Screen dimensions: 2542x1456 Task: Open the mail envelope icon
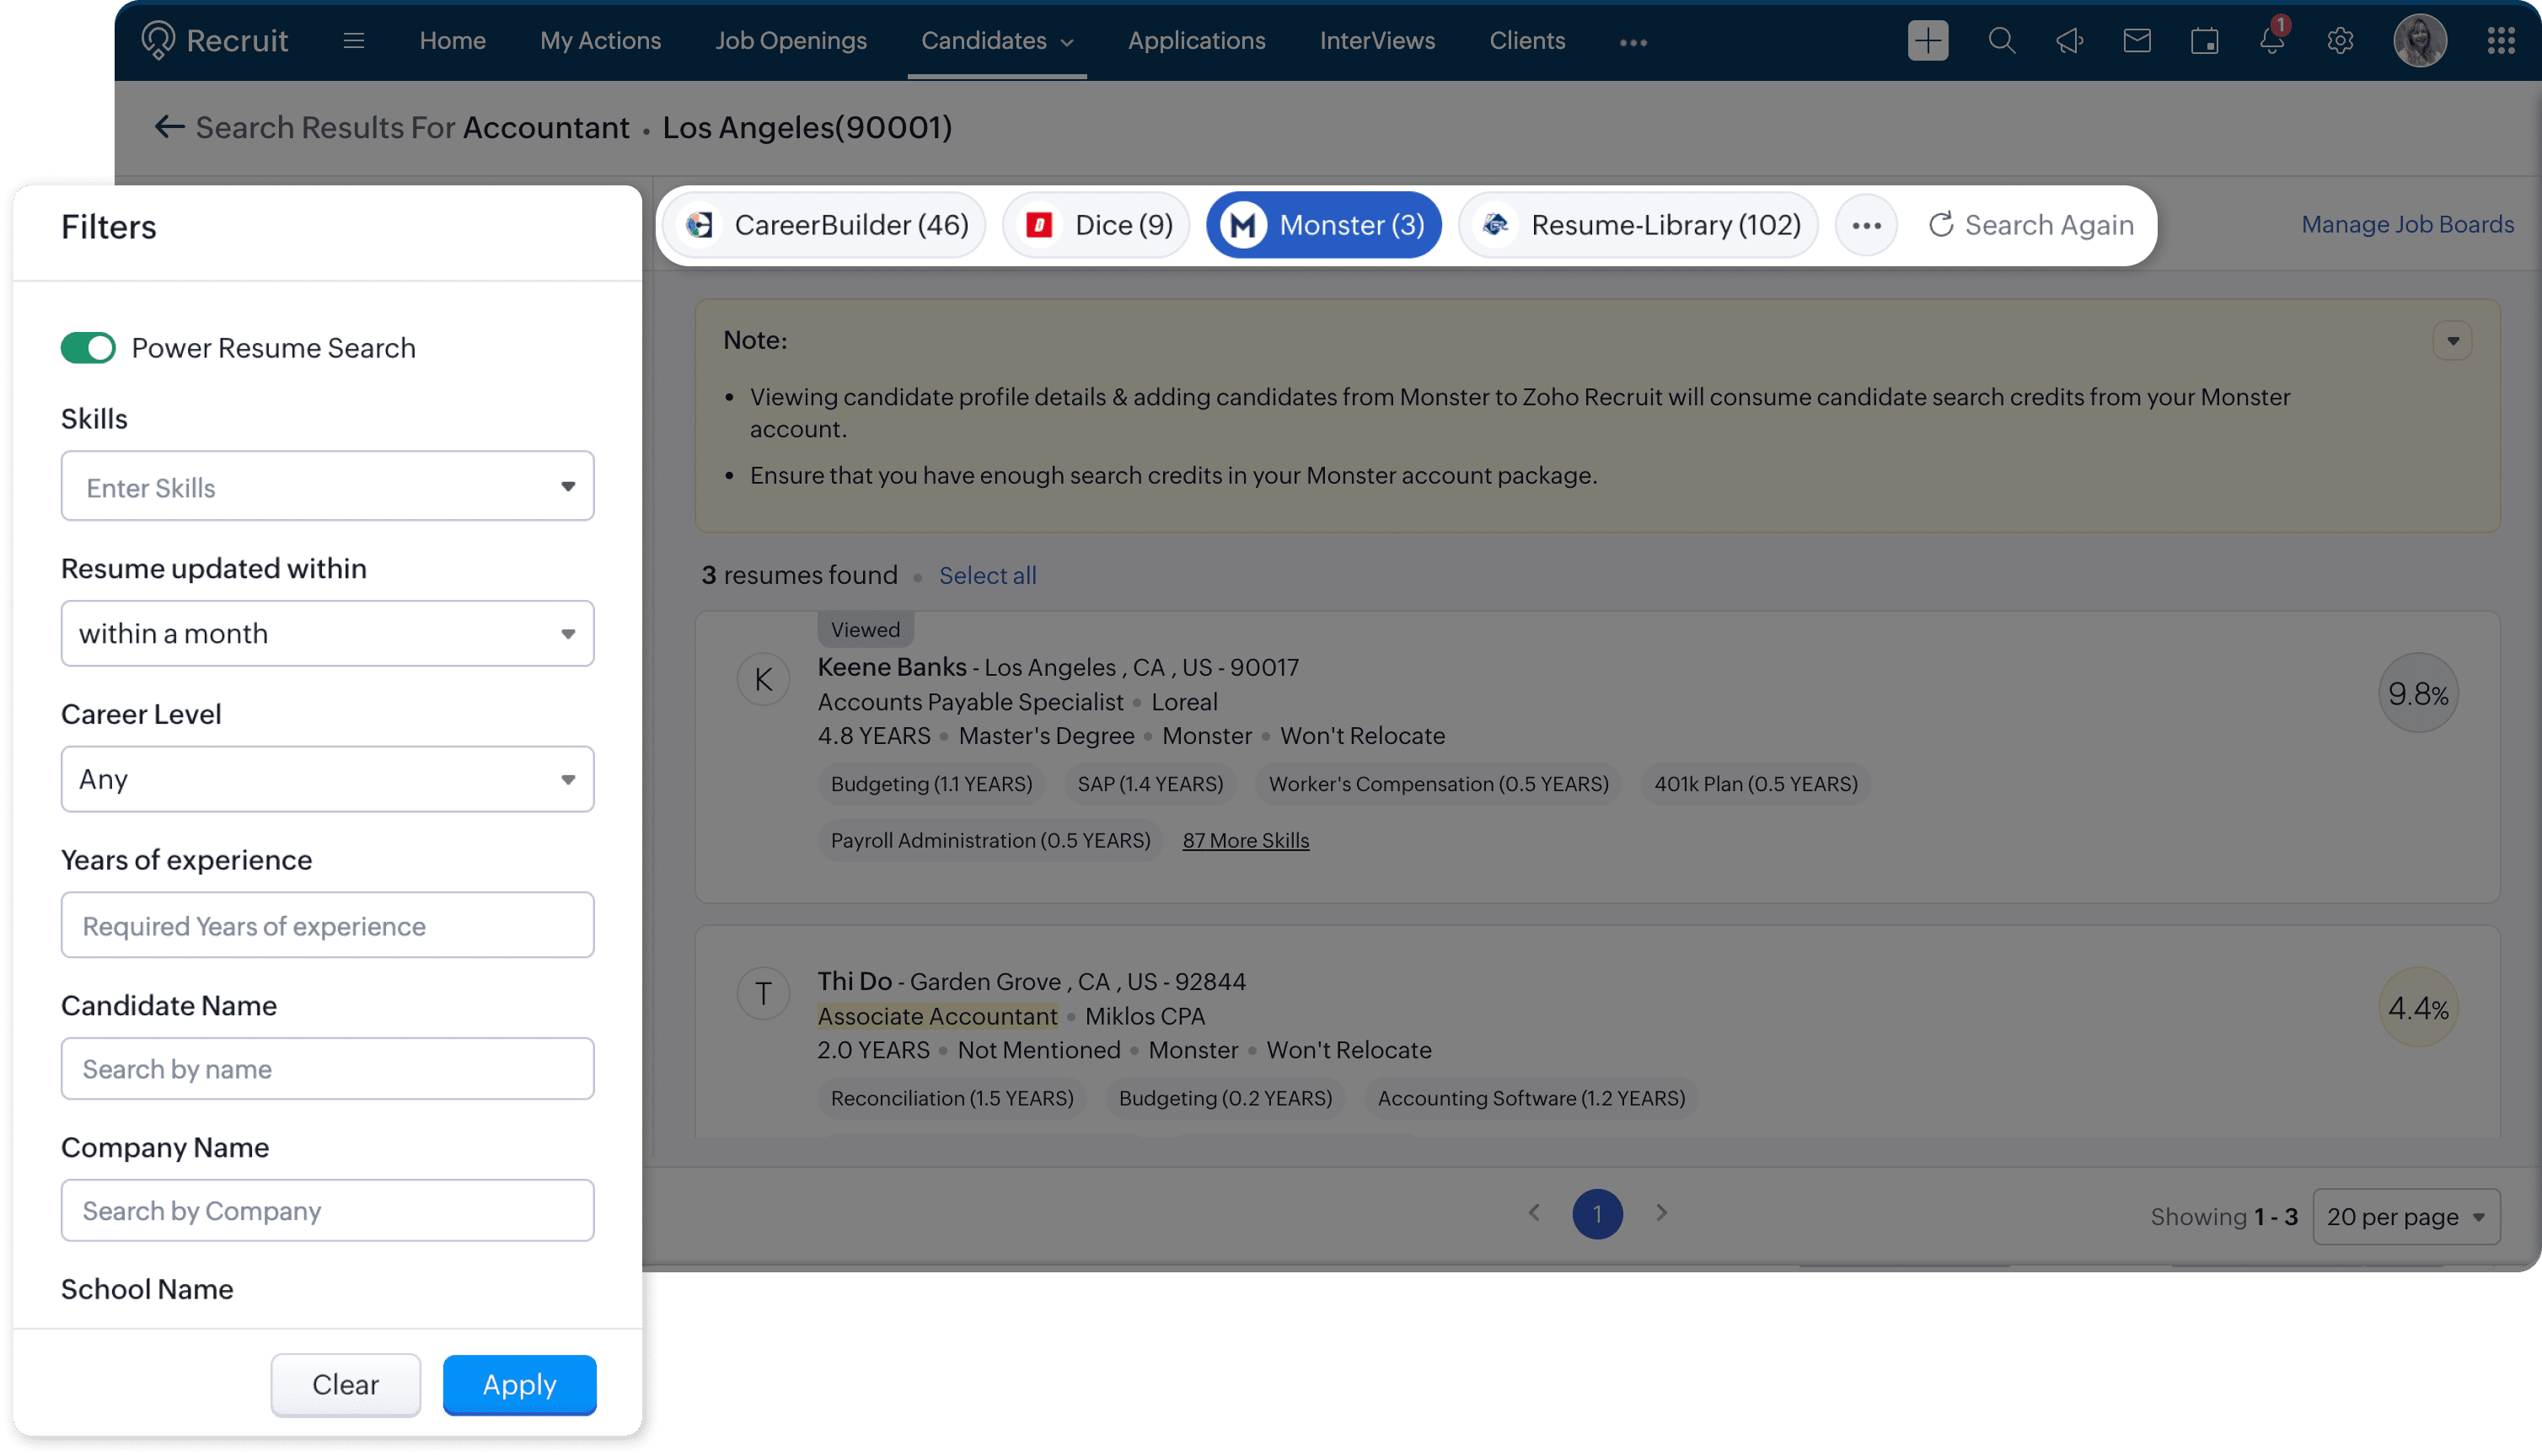click(2137, 41)
